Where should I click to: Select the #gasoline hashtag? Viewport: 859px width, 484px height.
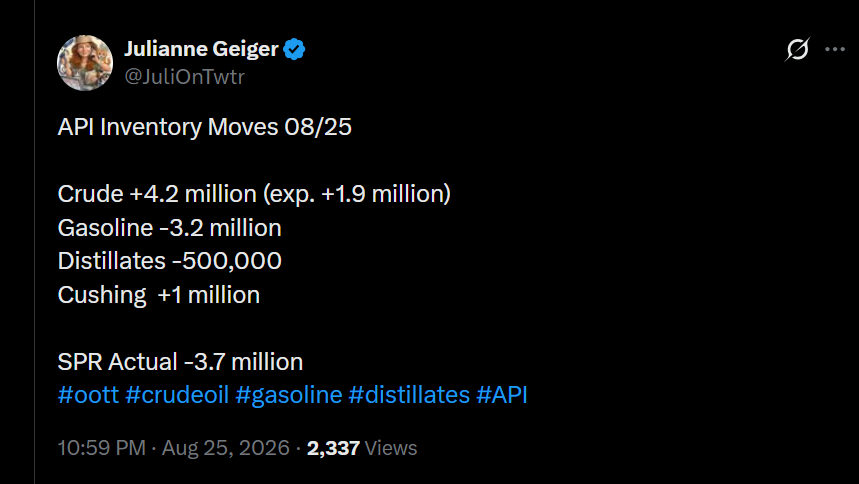289,395
